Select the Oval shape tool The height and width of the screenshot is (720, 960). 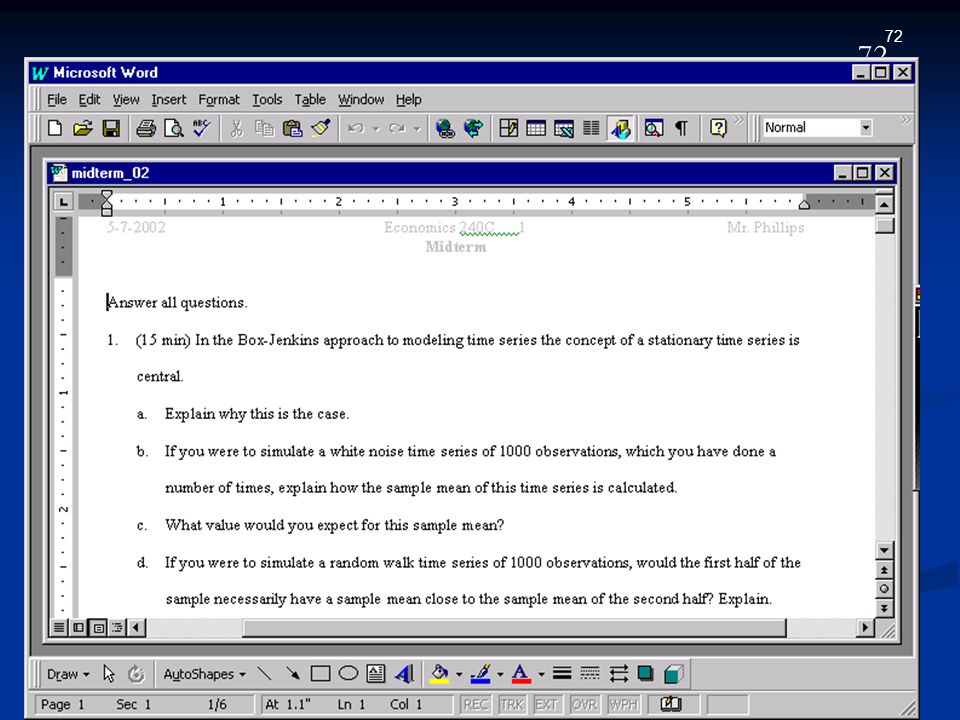tap(348, 673)
